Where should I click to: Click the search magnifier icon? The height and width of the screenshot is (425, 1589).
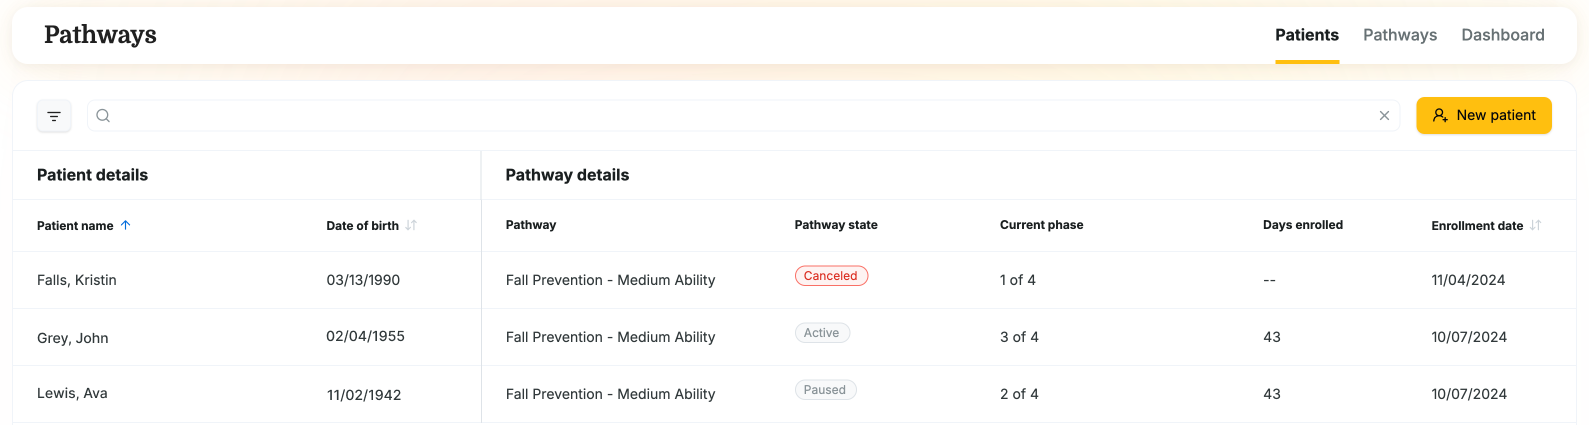point(103,116)
